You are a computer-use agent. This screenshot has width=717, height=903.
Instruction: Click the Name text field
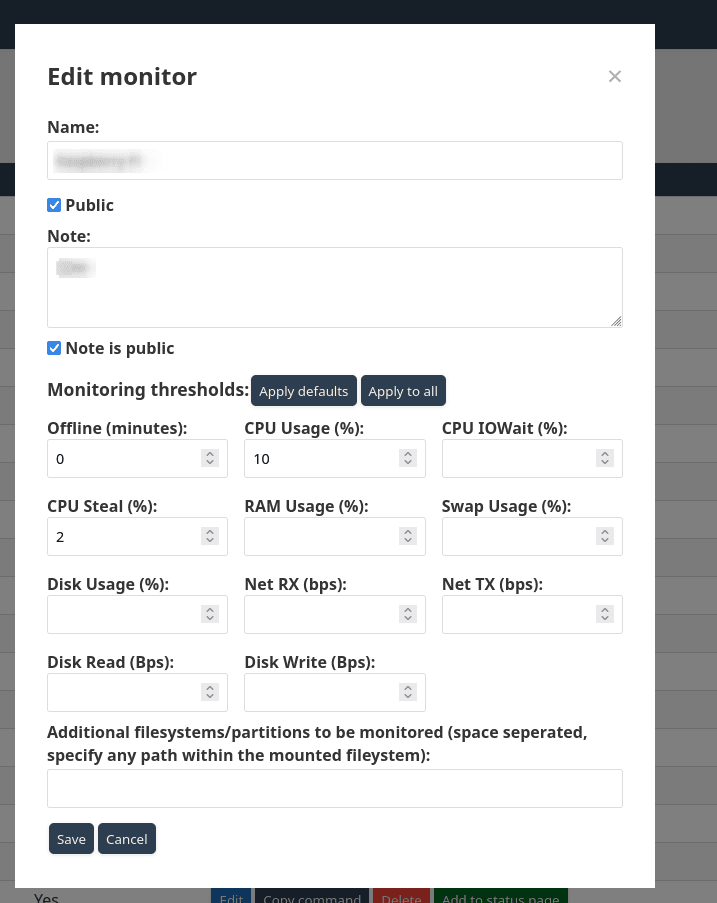click(334, 160)
